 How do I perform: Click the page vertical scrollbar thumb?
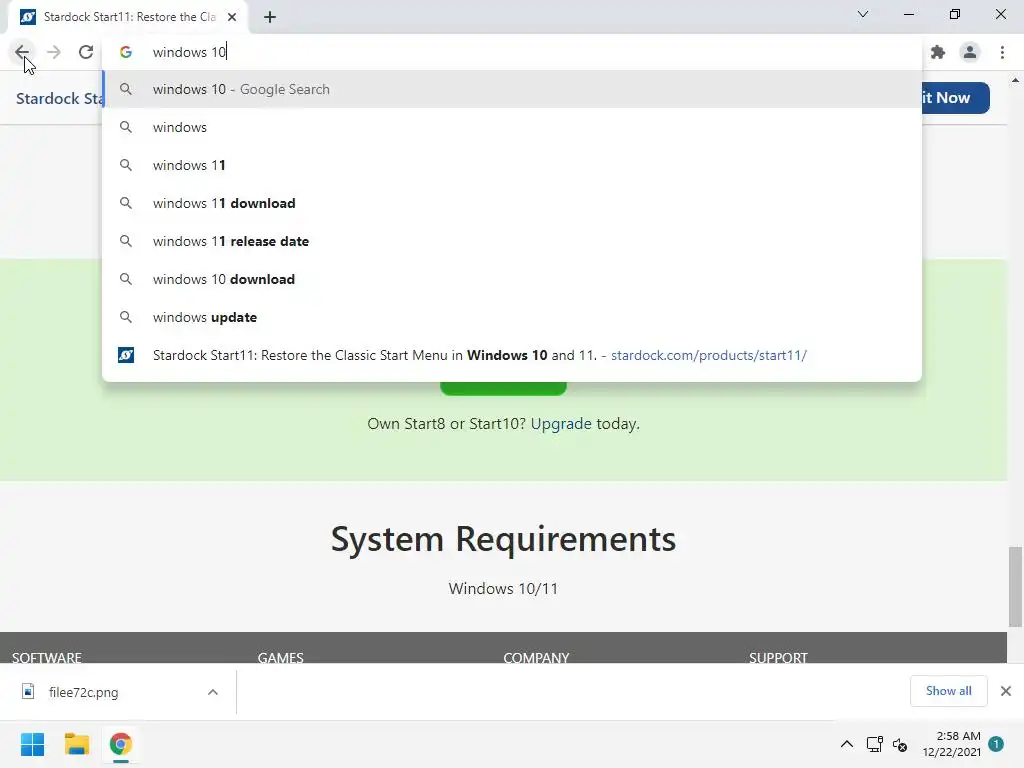[x=1015, y=586]
